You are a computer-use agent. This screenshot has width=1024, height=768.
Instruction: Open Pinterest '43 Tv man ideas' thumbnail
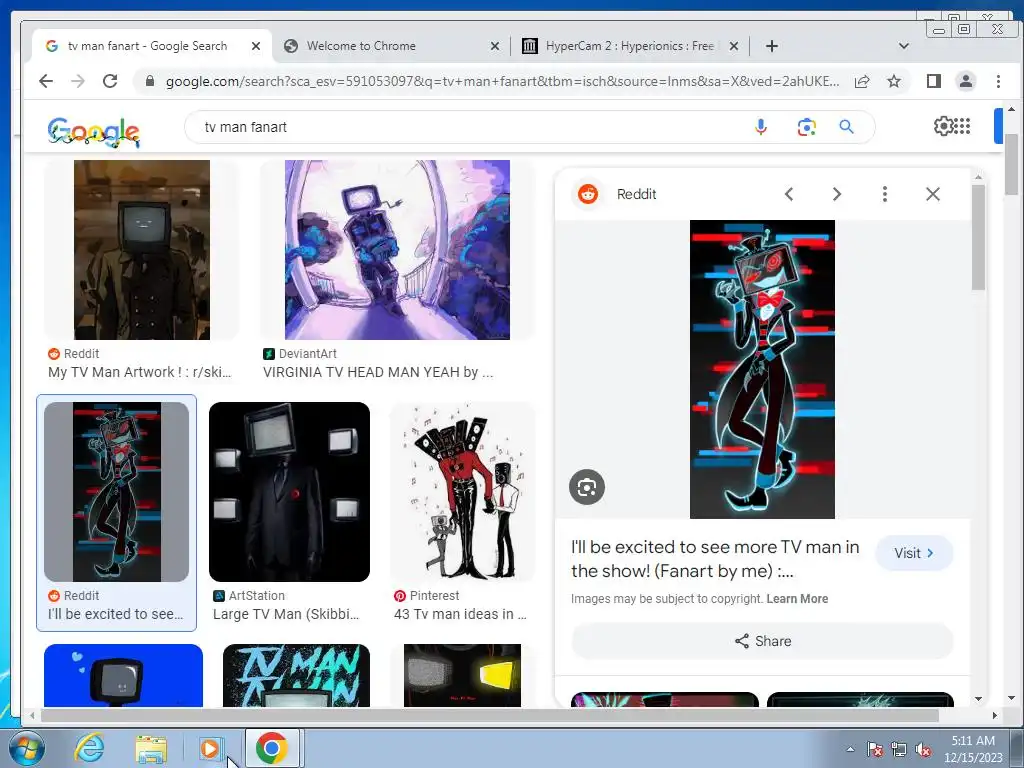(x=462, y=492)
